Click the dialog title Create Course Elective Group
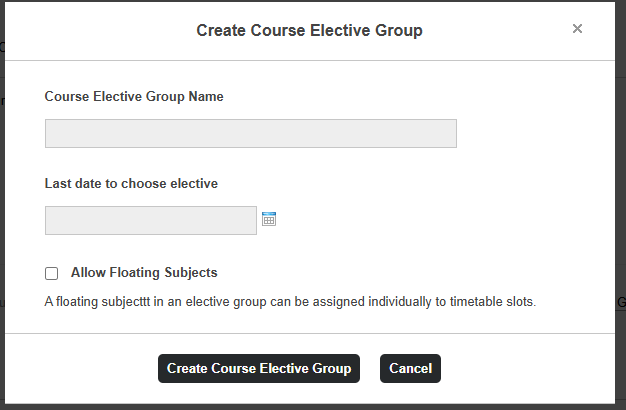Image resolution: width=626 pixels, height=410 pixels. [309, 30]
